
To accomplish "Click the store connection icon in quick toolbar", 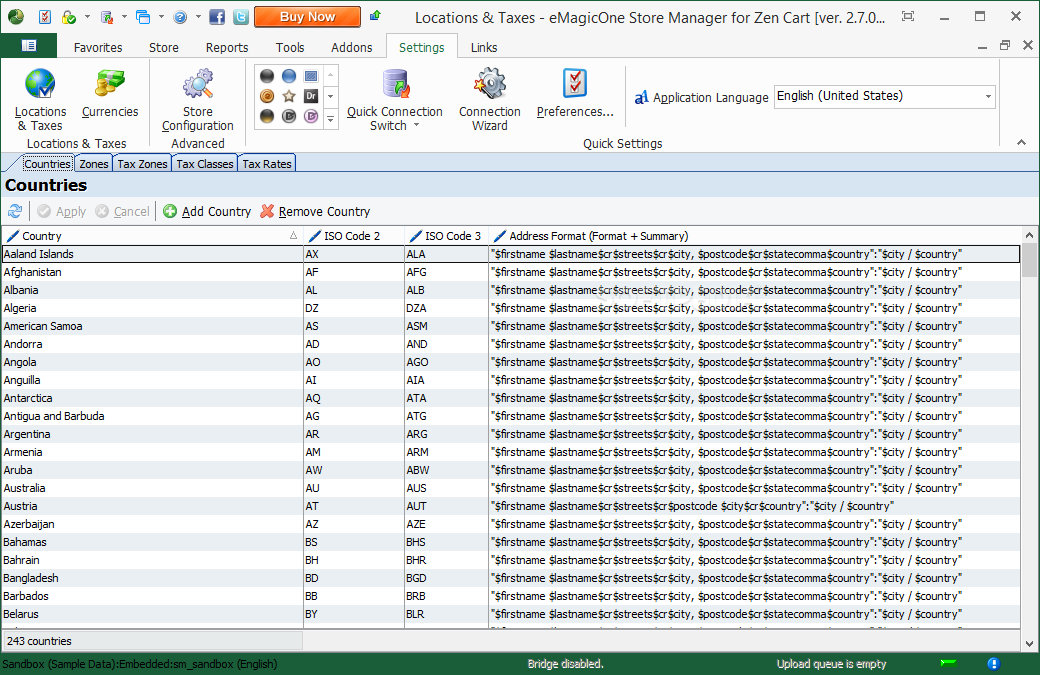I will coord(106,17).
